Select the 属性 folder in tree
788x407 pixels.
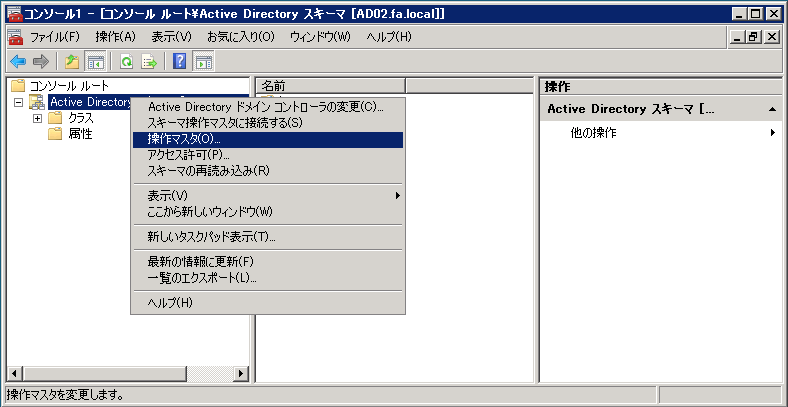[80, 134]
